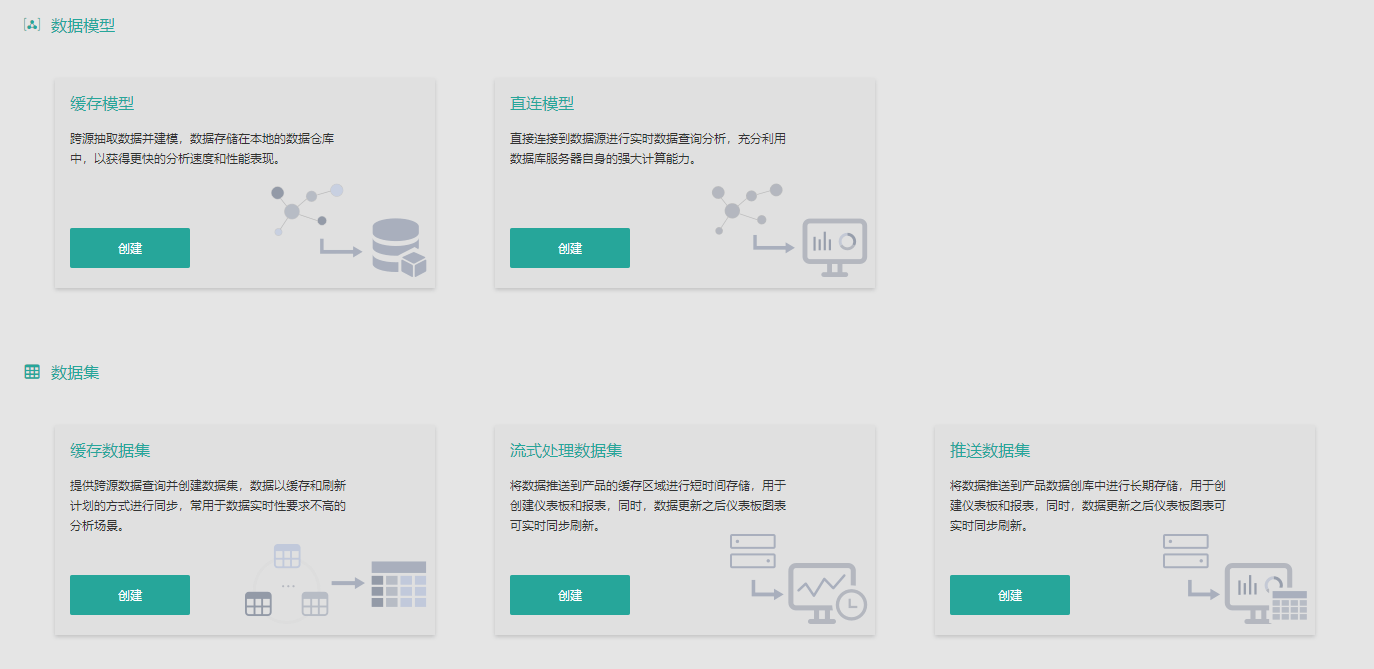Select the 流式处理数据集 card title
The height and width of the screenshot is (669, 1374).
click(566, 451)
